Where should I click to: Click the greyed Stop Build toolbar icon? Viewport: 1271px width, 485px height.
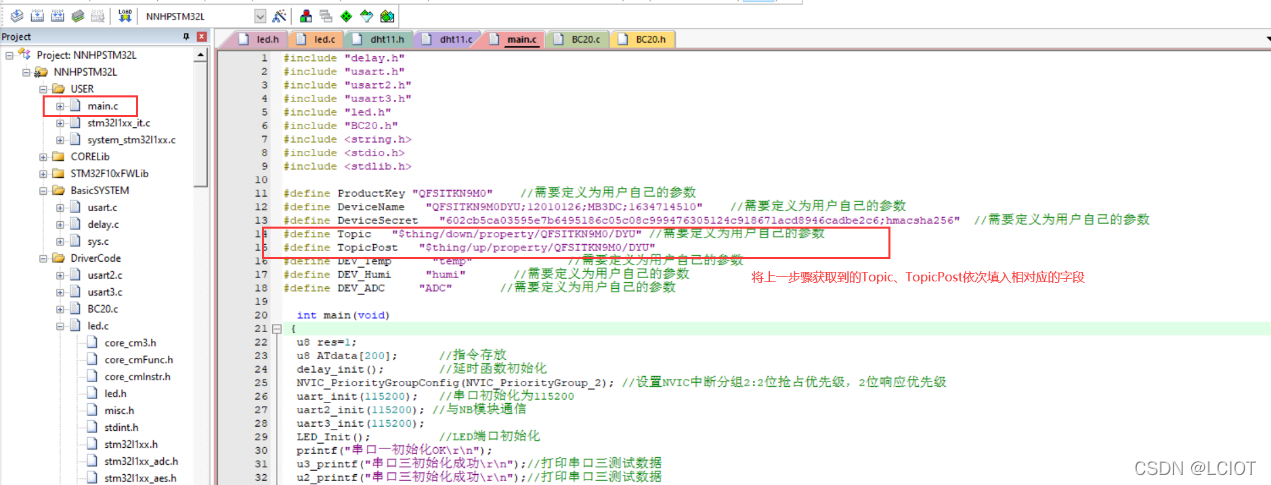click(x=97, y=16)
